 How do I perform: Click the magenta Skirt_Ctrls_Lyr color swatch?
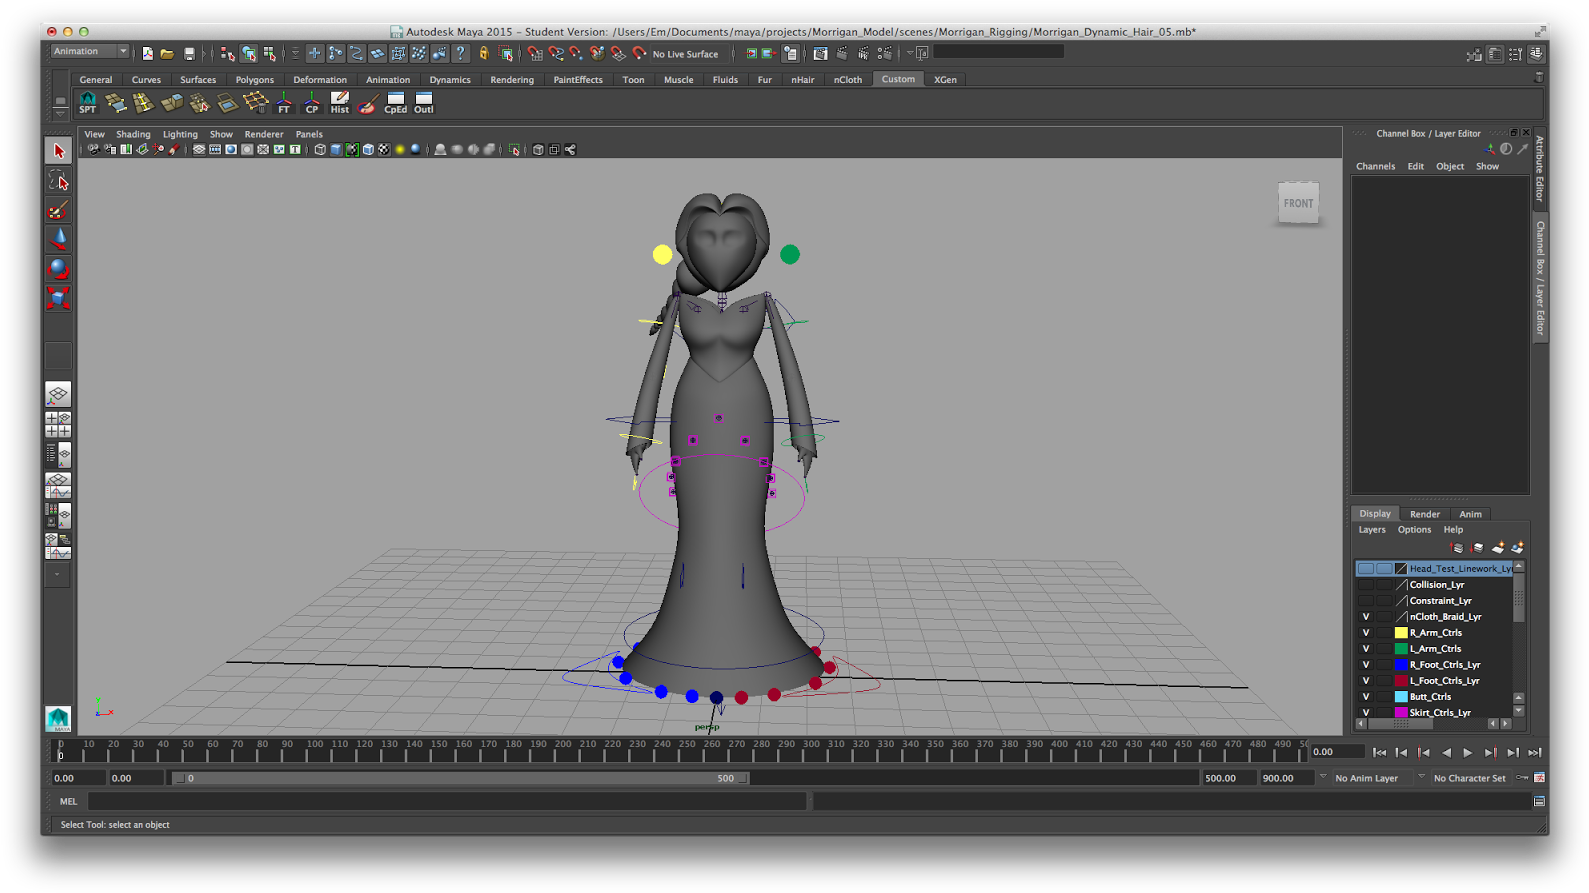pyautogui.click(x=1401, y=713)
